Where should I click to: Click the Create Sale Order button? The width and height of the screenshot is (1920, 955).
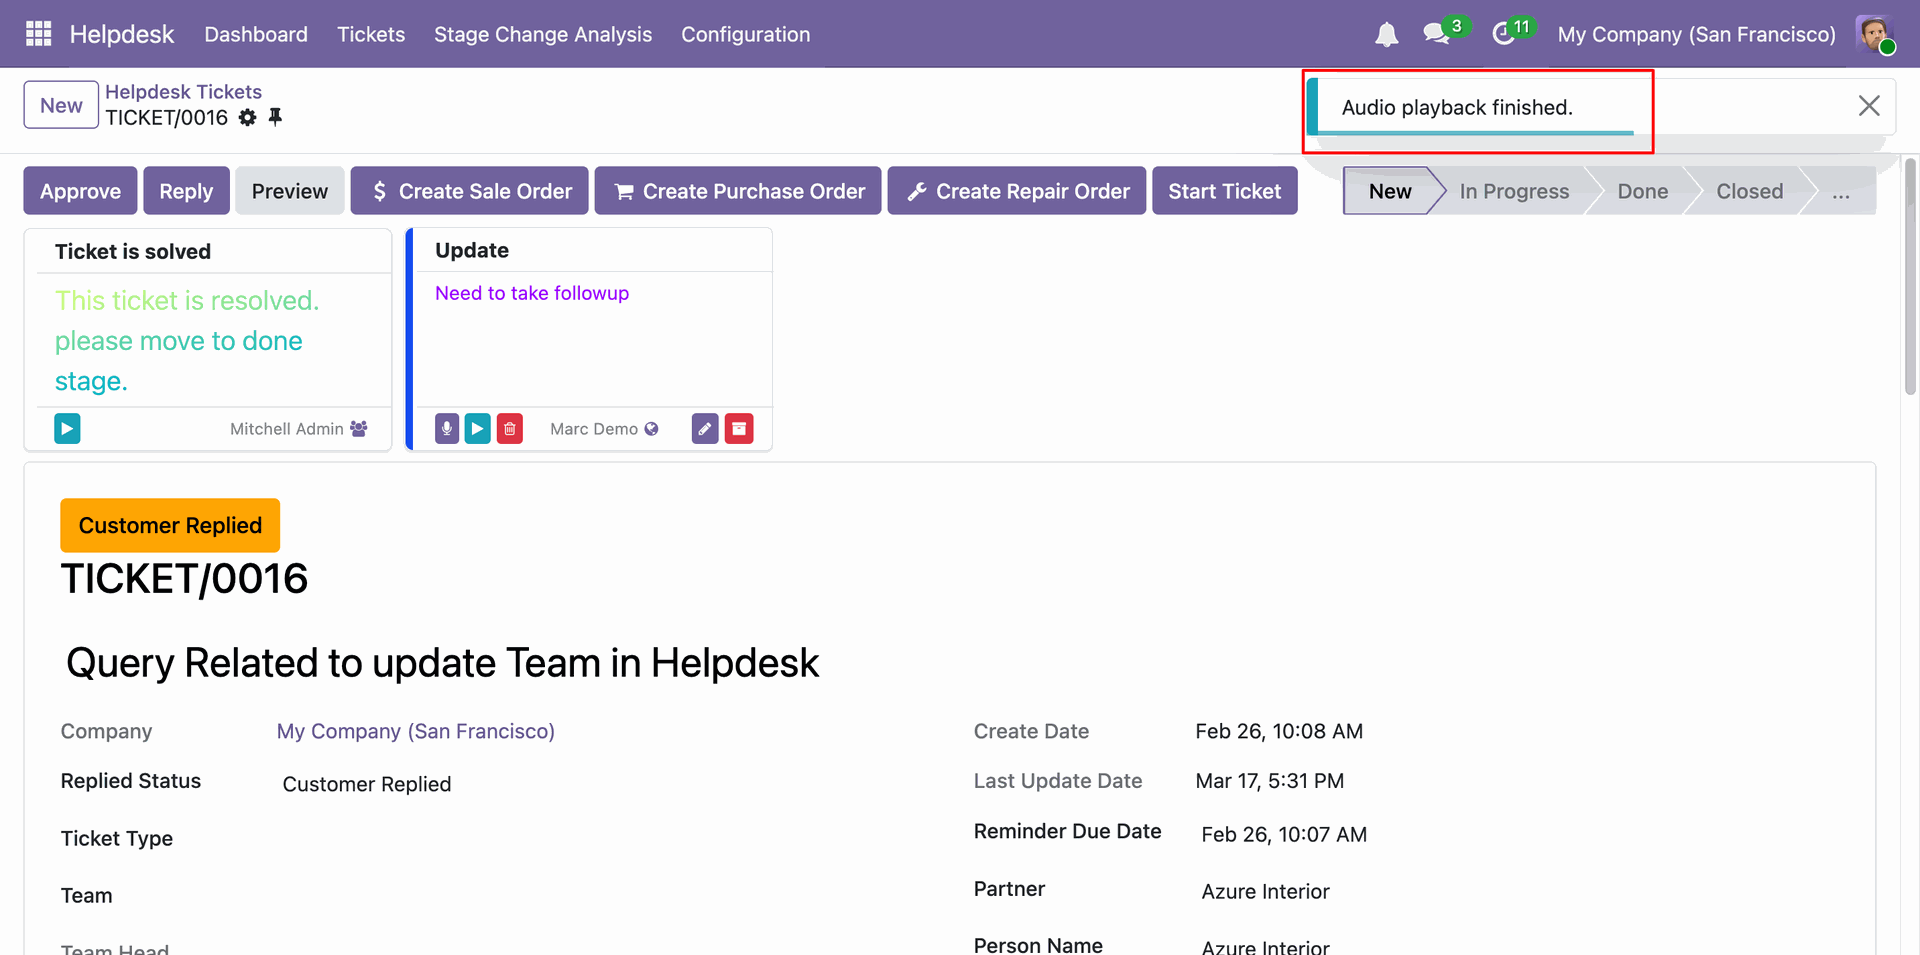pyautogui.click(x=472, y=191)
